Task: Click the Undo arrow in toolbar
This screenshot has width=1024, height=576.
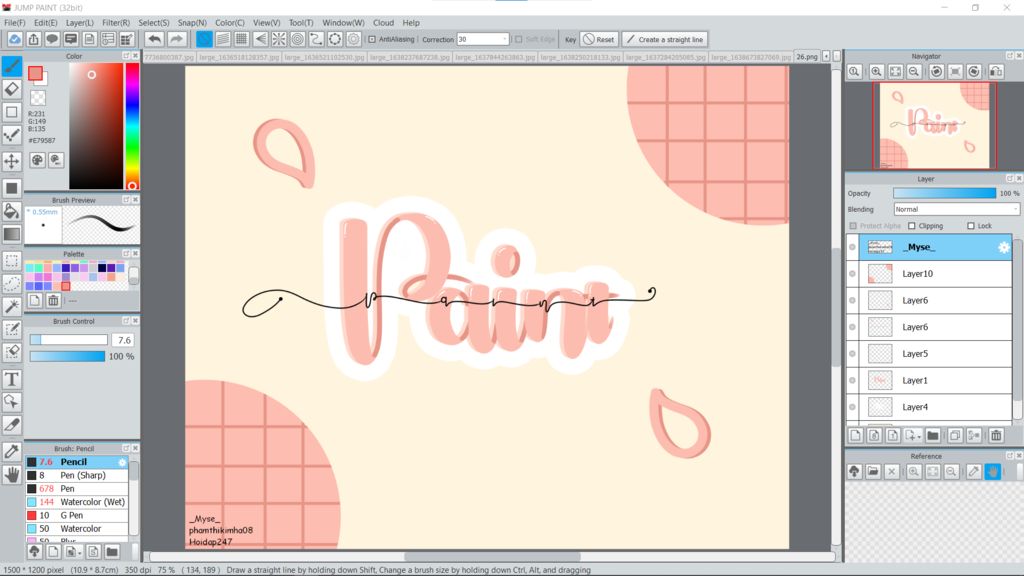Action: click(x=154, y=39)
